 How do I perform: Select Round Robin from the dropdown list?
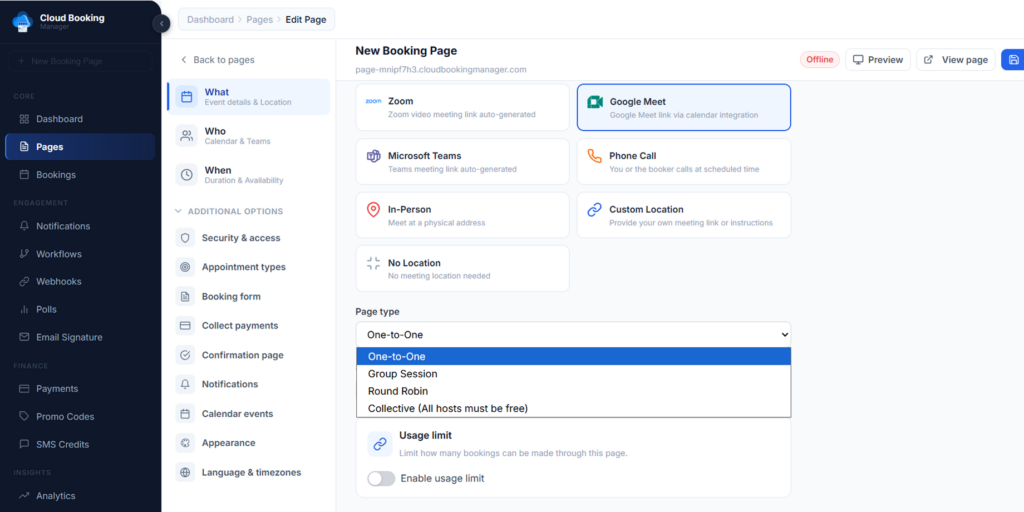coord(398,391)
